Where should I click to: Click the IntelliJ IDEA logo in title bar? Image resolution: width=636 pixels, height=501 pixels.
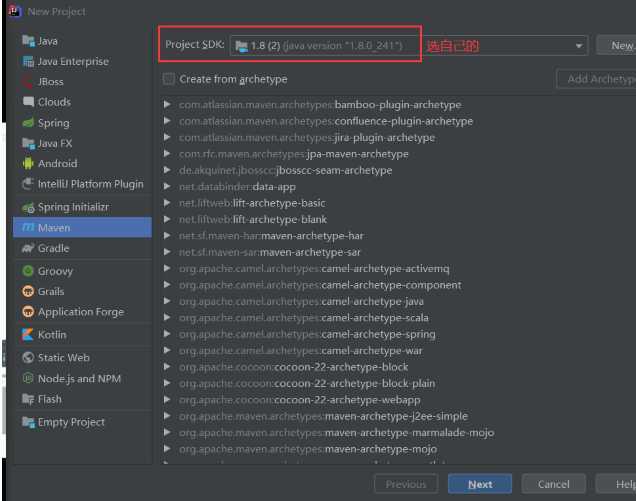15,11
